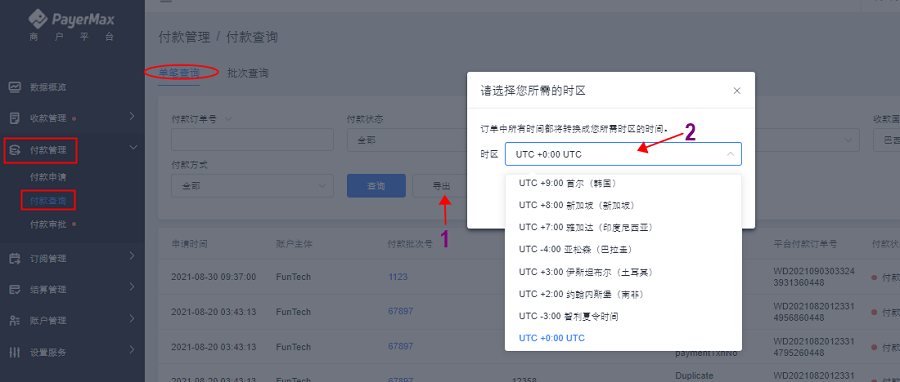Click the 账户管理 account icon
This screenshot has width=900, height=382.
[x=15, y=321]
